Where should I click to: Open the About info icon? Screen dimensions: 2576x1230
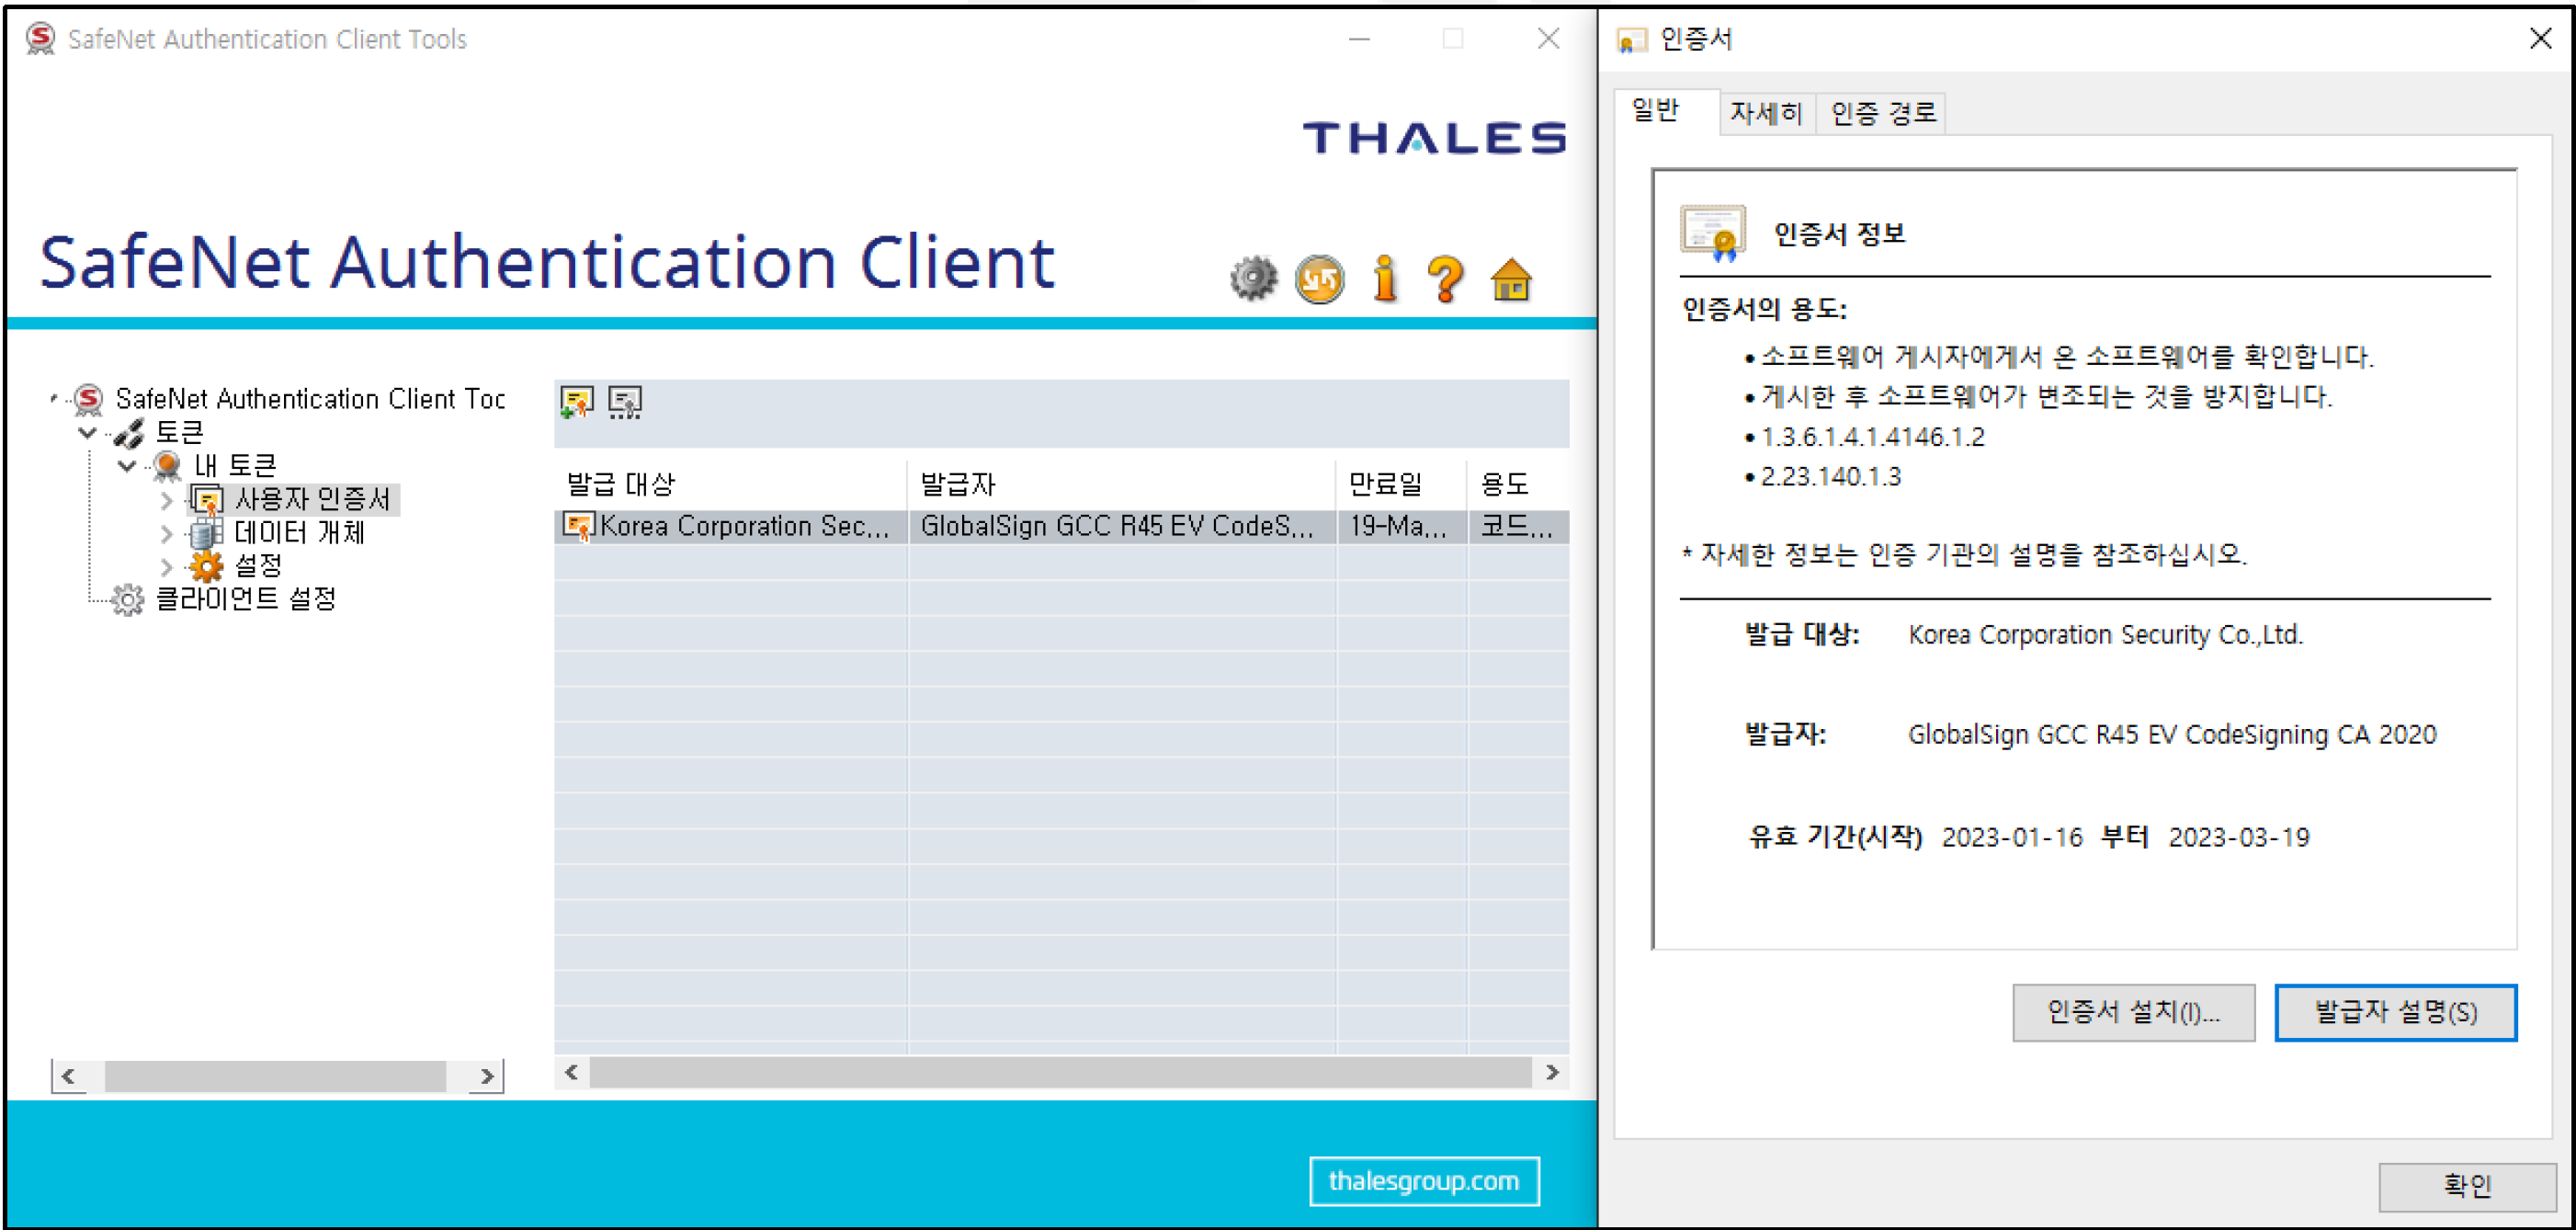click(1383, 278)
